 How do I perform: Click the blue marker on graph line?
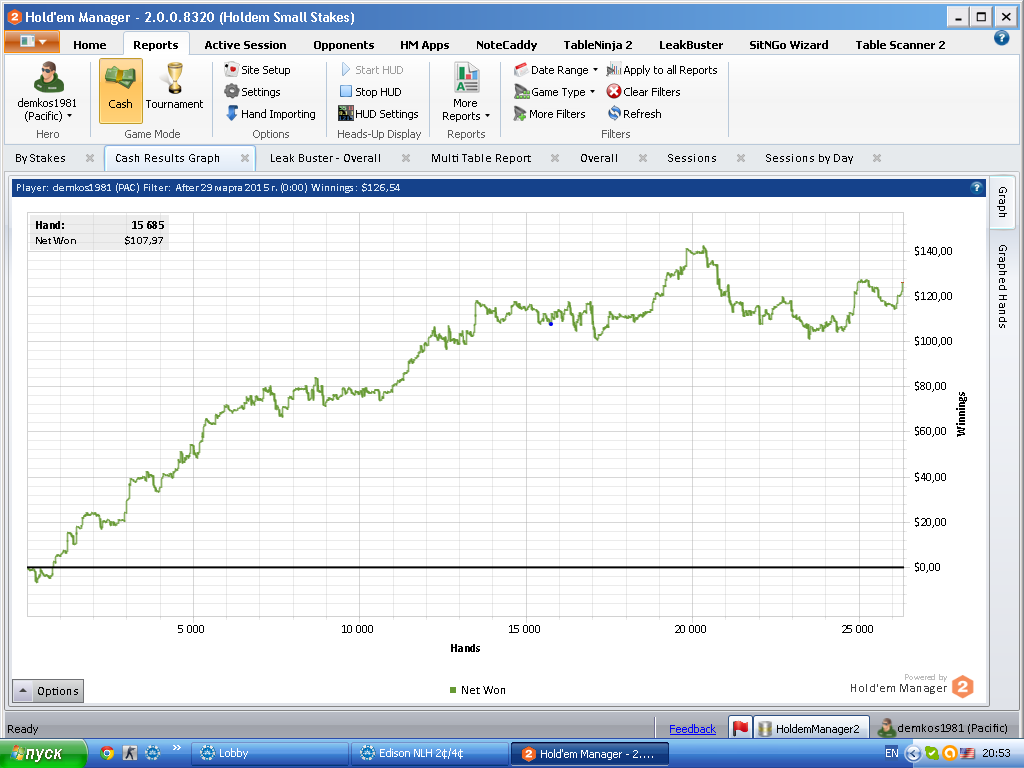551,323
